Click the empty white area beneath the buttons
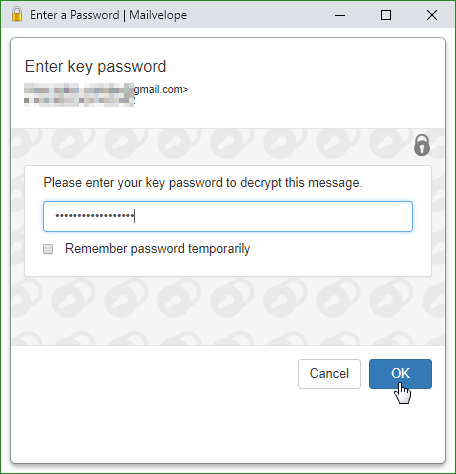Screen dimensions: 456x474 (228, 427)
